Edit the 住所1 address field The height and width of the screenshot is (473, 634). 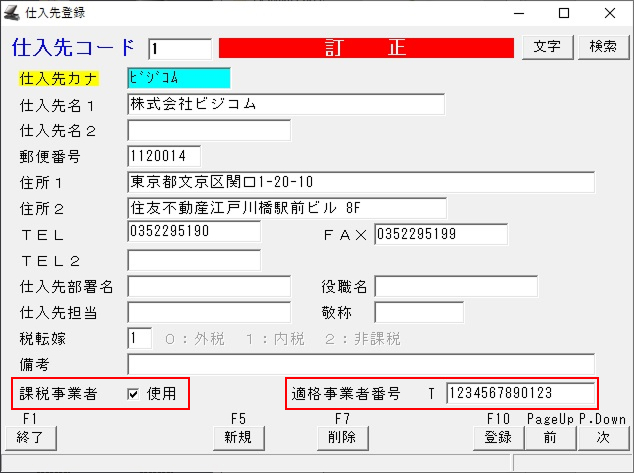click(x=361, y=182)
